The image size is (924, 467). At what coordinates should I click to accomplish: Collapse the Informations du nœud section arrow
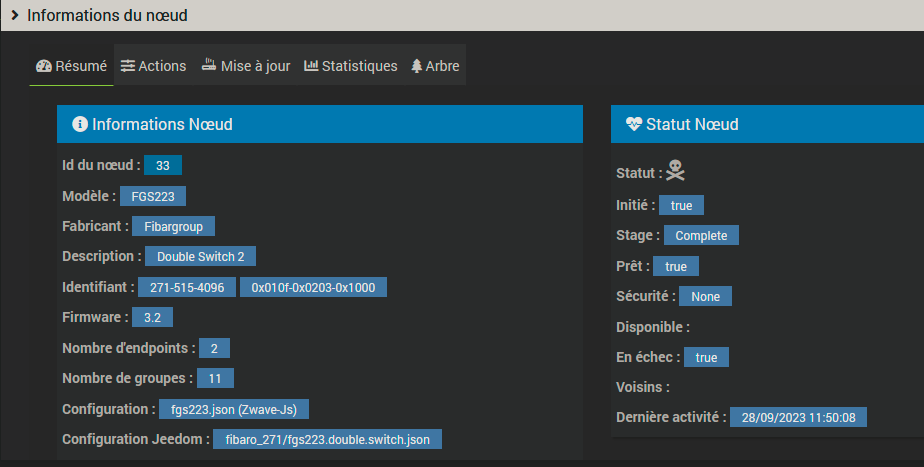(x=15, y=16)
